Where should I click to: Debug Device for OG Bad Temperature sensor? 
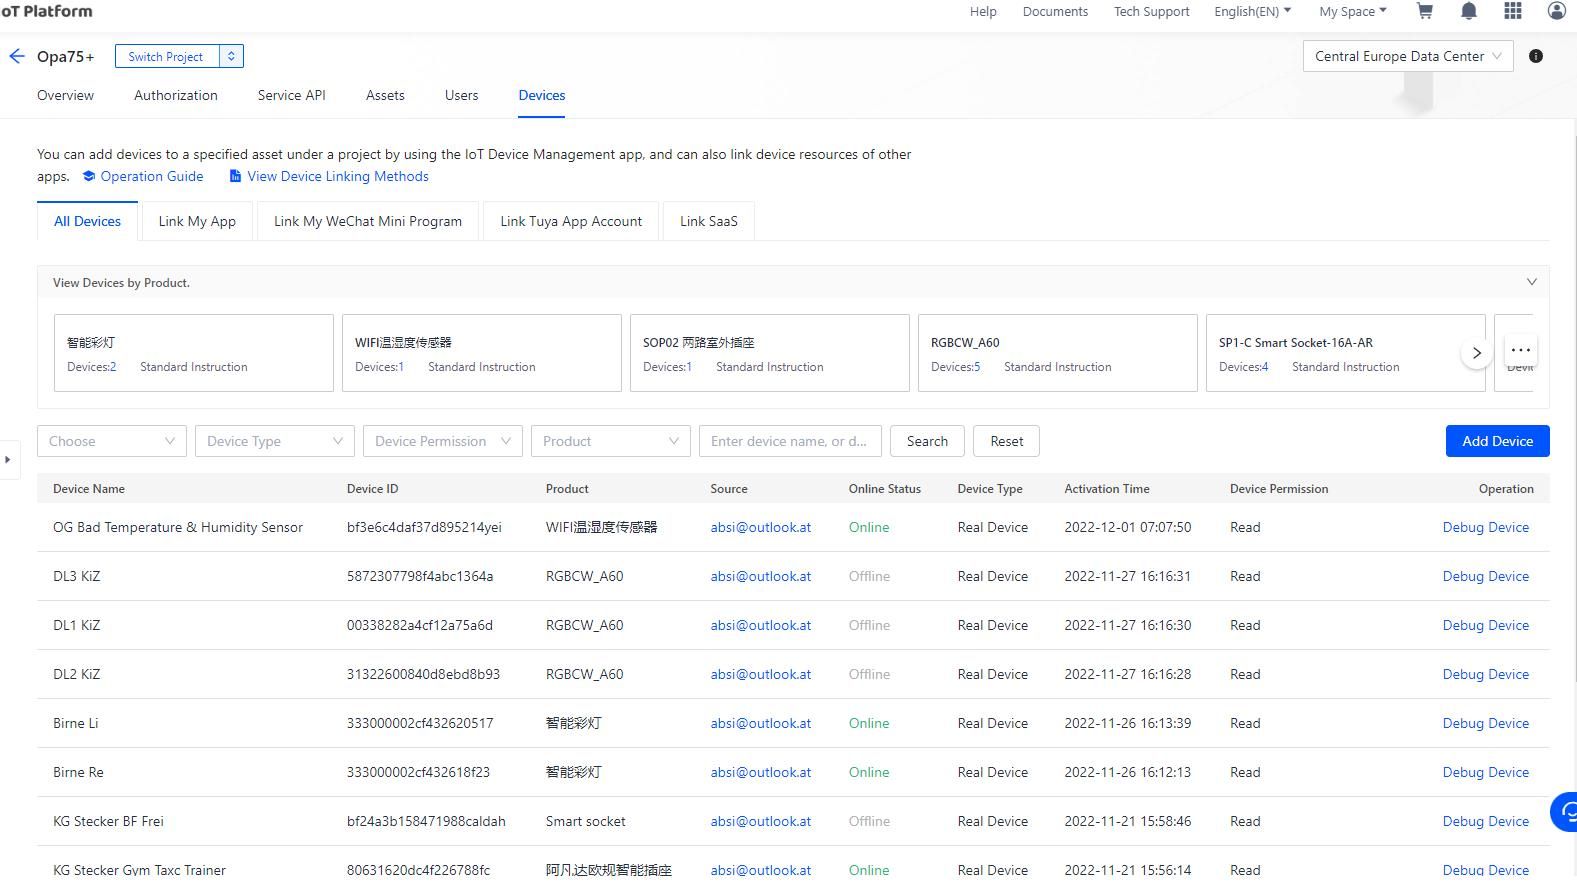pyautogui.click(x=1485, y=527)
